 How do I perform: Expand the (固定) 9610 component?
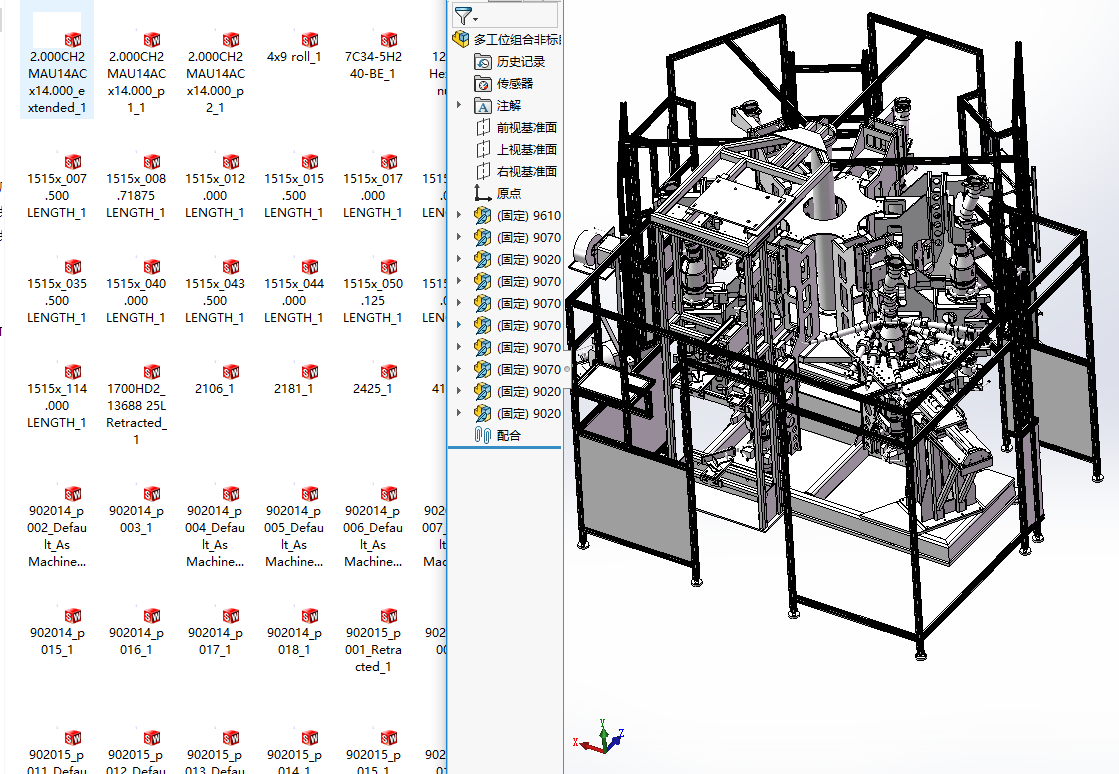pos(459,216)
